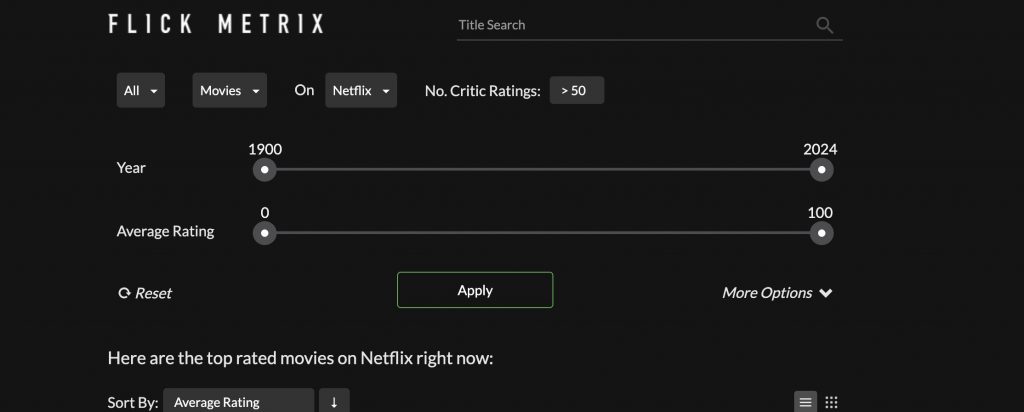Click the middle of the Year slider track

(x=543, y=170)
